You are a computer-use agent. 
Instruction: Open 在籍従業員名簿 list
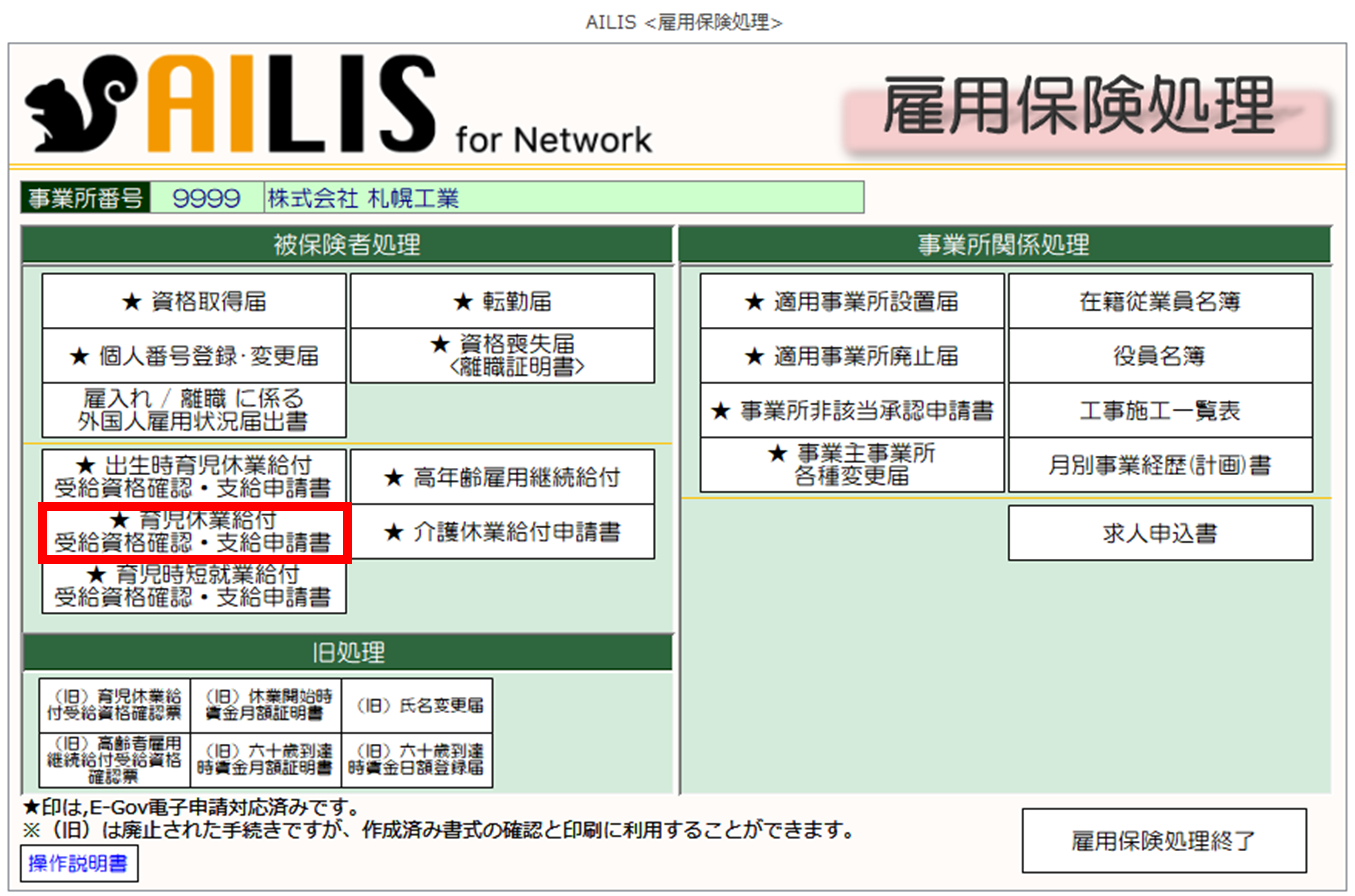pyautogui.click(x=1160, y=301)
